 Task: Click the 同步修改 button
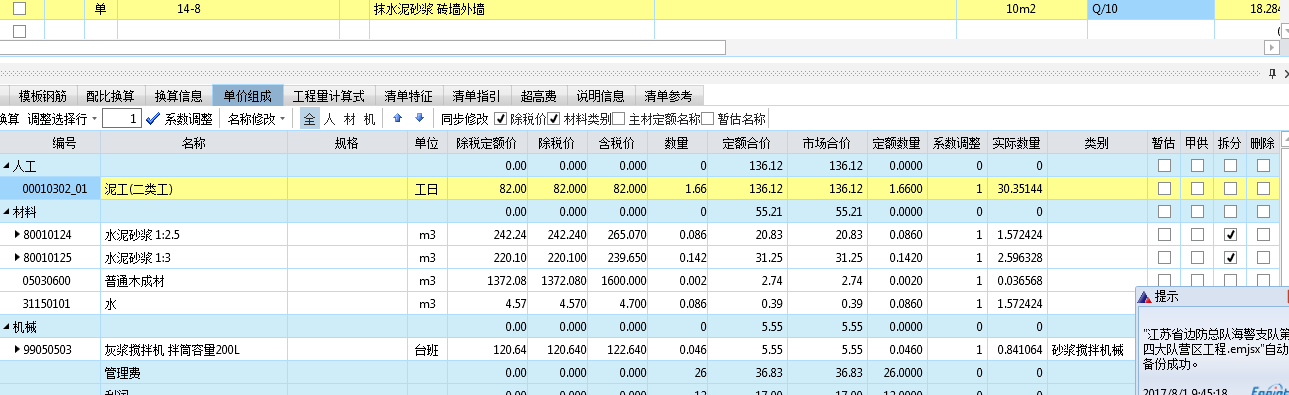pyautogui.click(x=464, y=118)
